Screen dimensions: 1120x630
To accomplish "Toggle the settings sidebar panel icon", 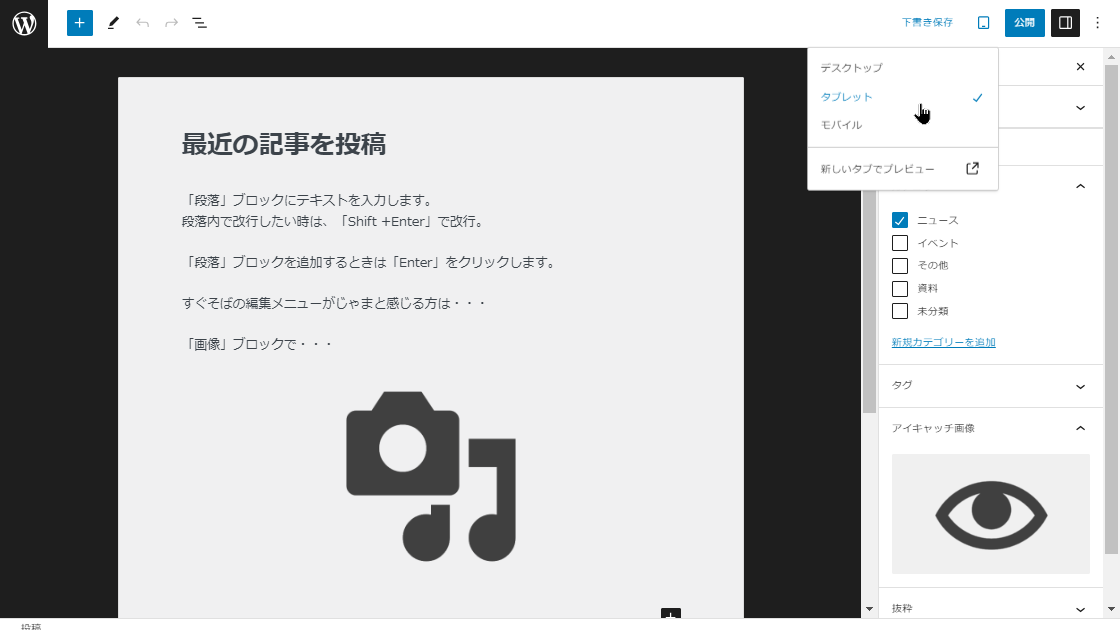I will (1065, 23).
